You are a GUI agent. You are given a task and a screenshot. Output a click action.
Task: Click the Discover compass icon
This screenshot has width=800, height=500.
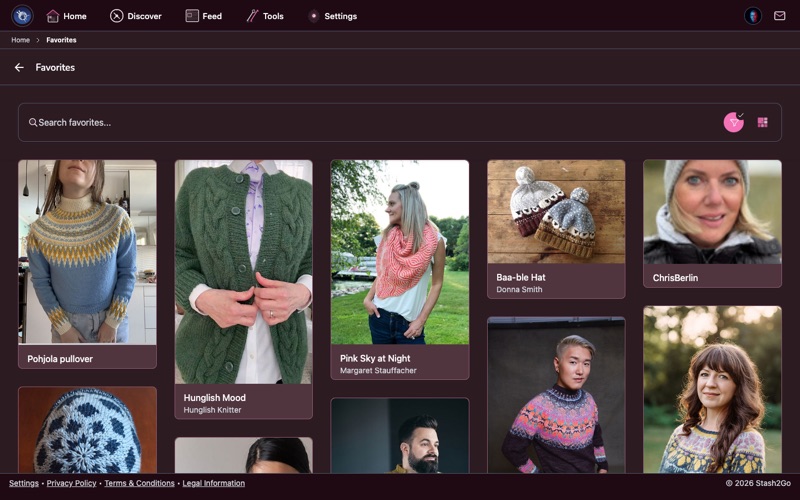coord(116,16)
